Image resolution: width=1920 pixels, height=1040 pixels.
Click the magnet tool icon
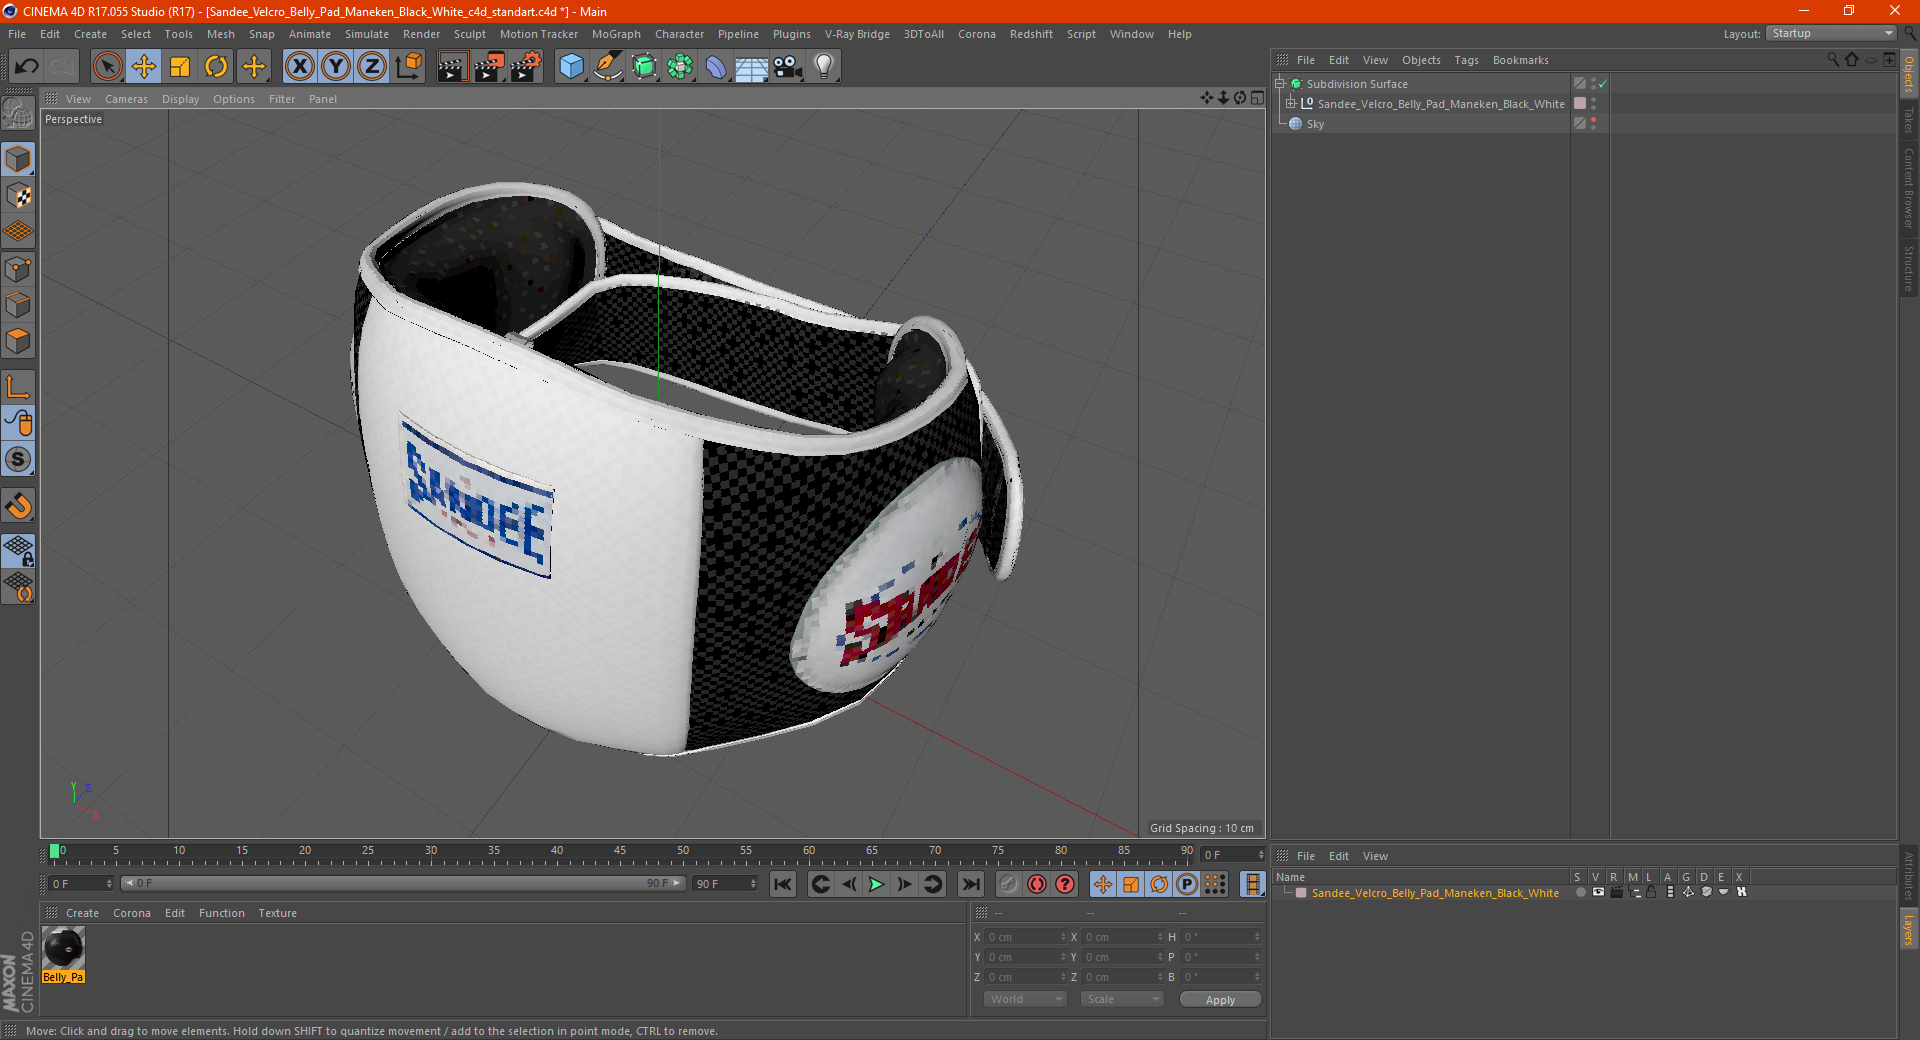(18, 506)
